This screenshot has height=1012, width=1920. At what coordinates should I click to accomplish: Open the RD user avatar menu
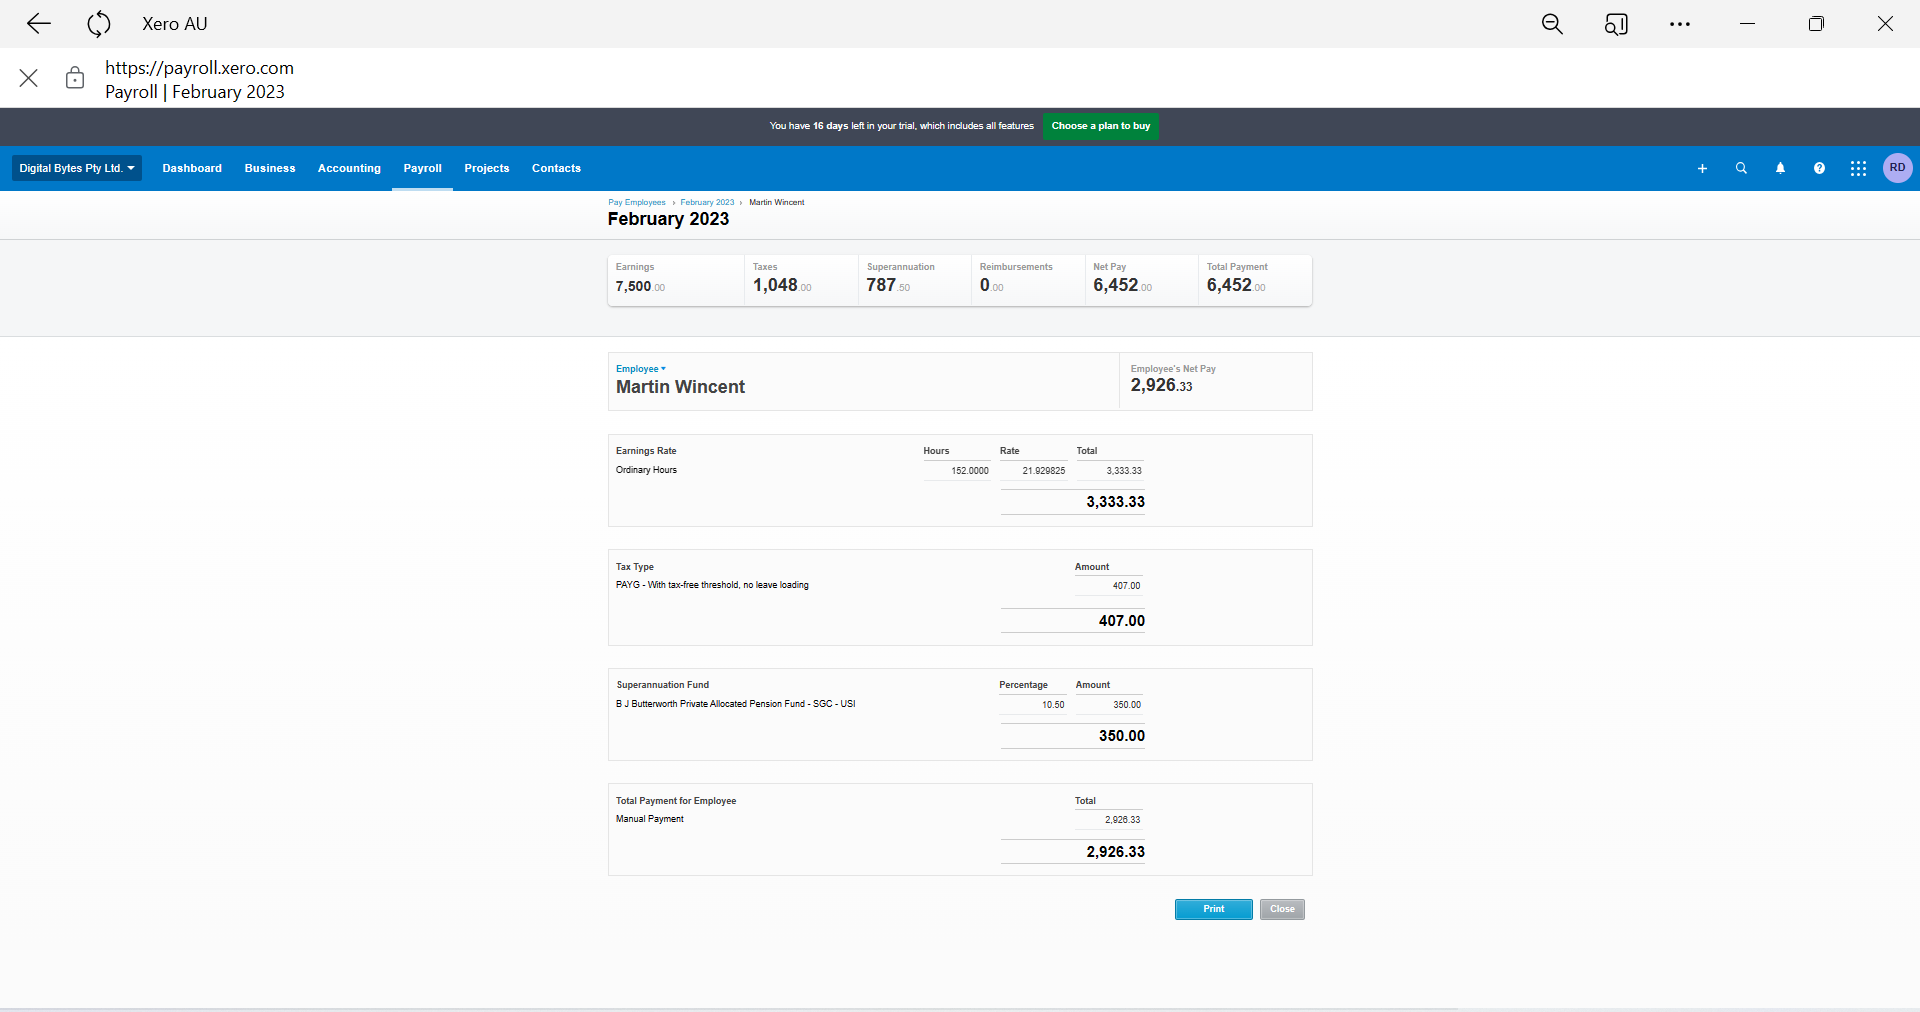click(1897, 168)
